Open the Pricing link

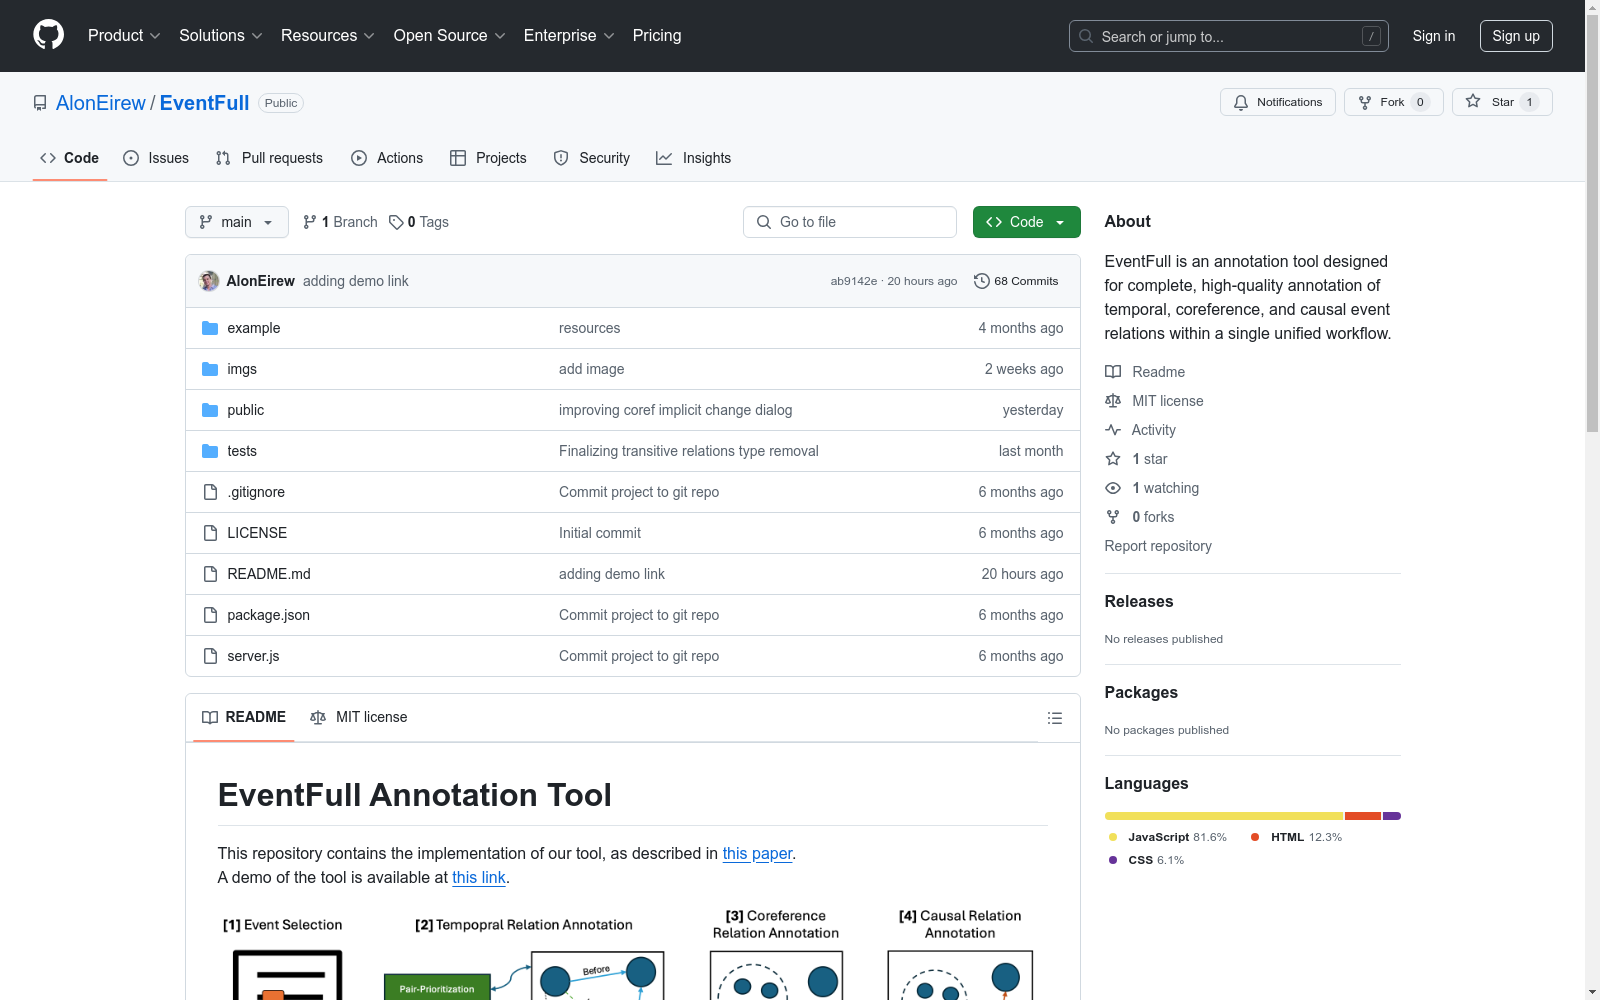(657, 35)
